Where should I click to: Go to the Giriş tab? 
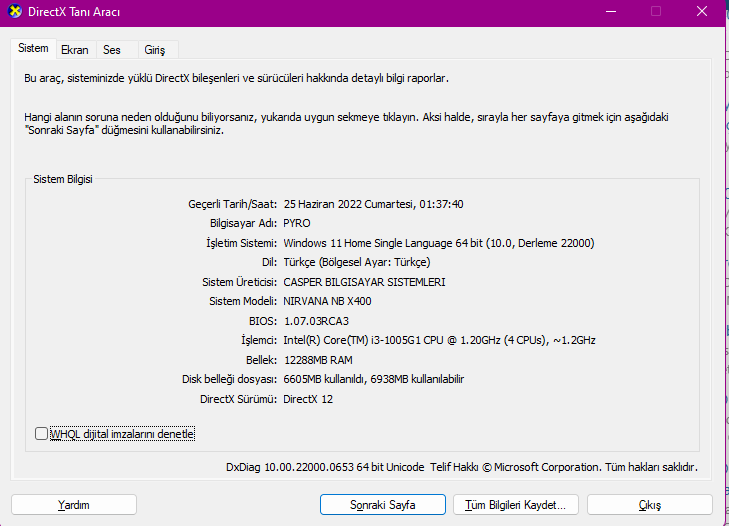155,49
